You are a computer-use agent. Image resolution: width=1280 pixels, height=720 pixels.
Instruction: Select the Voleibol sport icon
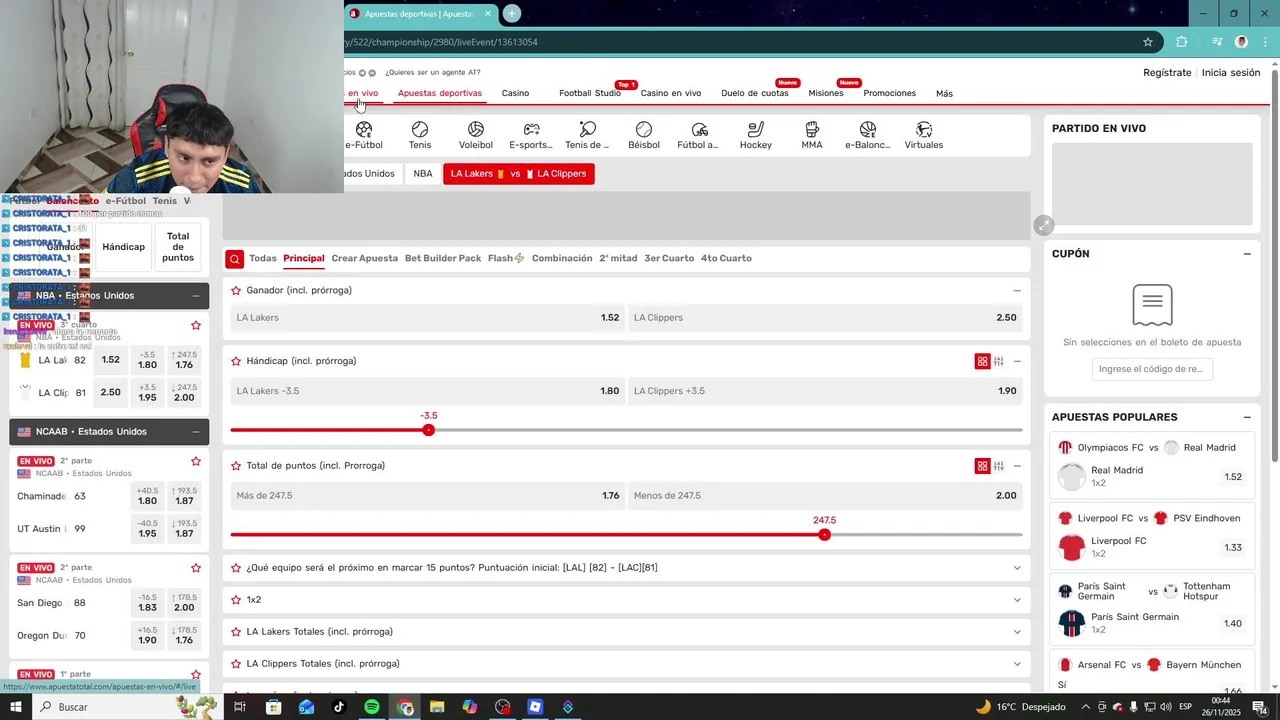pyautogui.click(x=476, y=135)
